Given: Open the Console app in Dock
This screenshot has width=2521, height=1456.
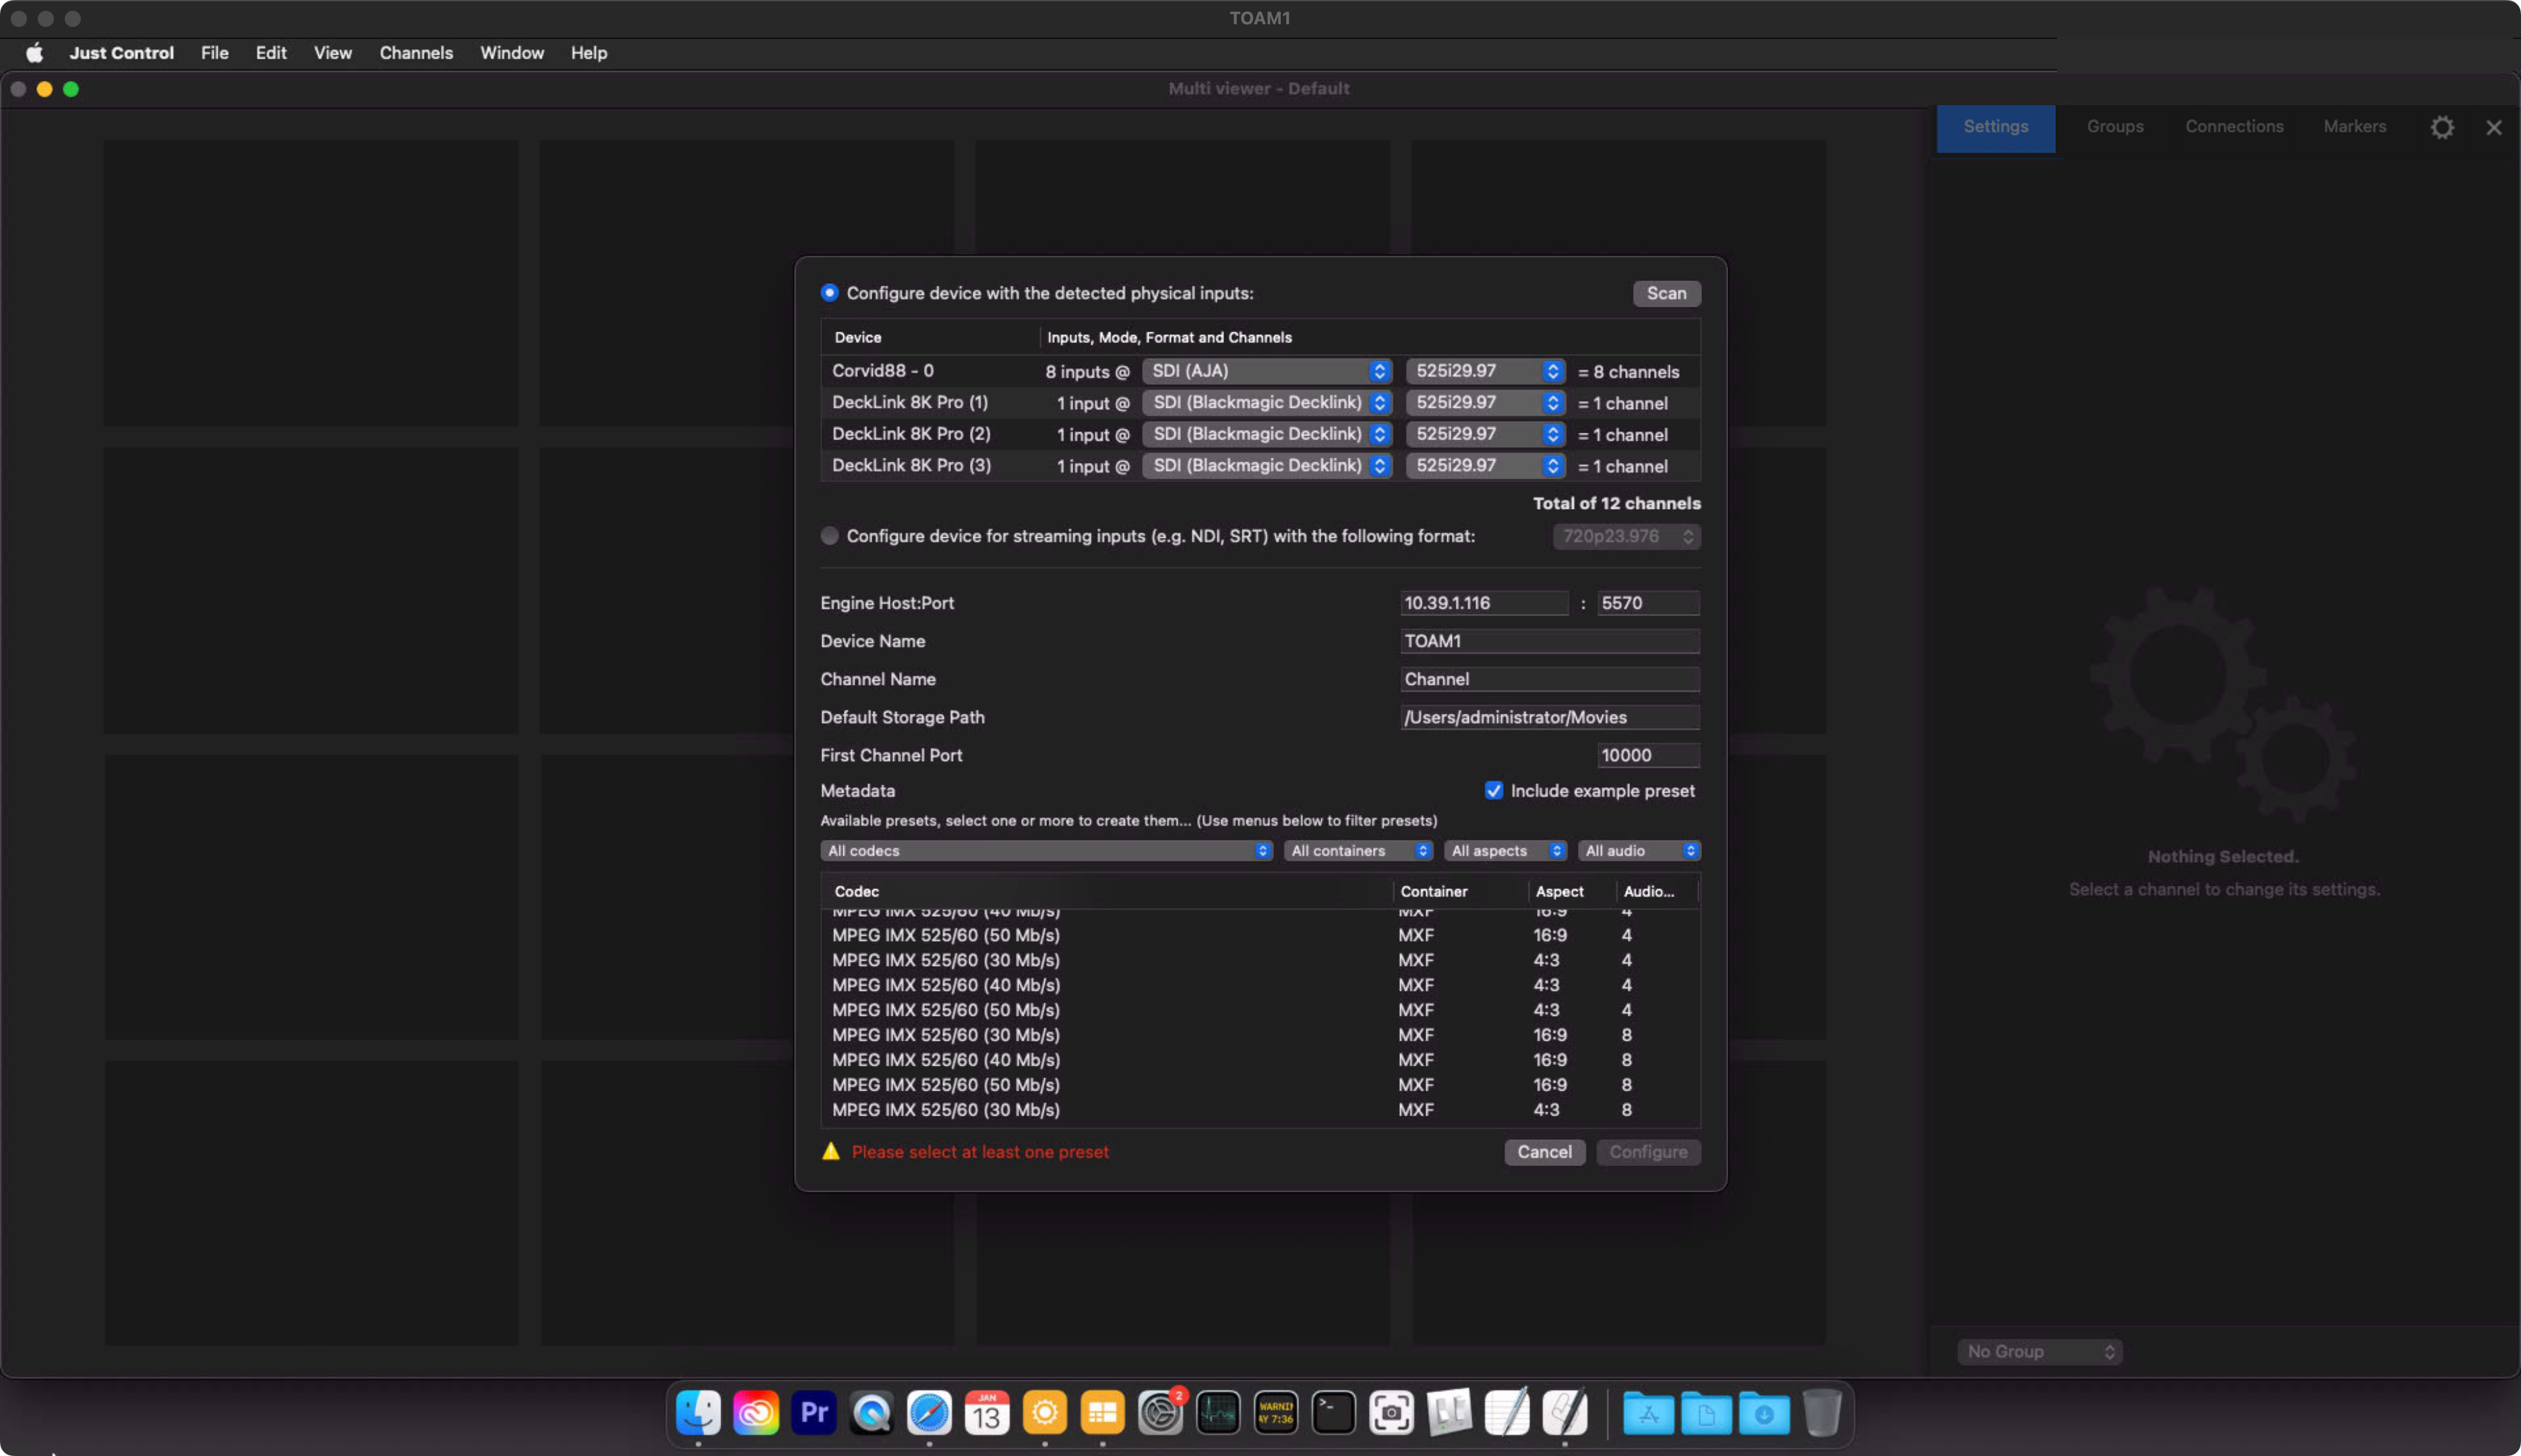Looking at the screenshot, I should click(x=1276, y=1413).
